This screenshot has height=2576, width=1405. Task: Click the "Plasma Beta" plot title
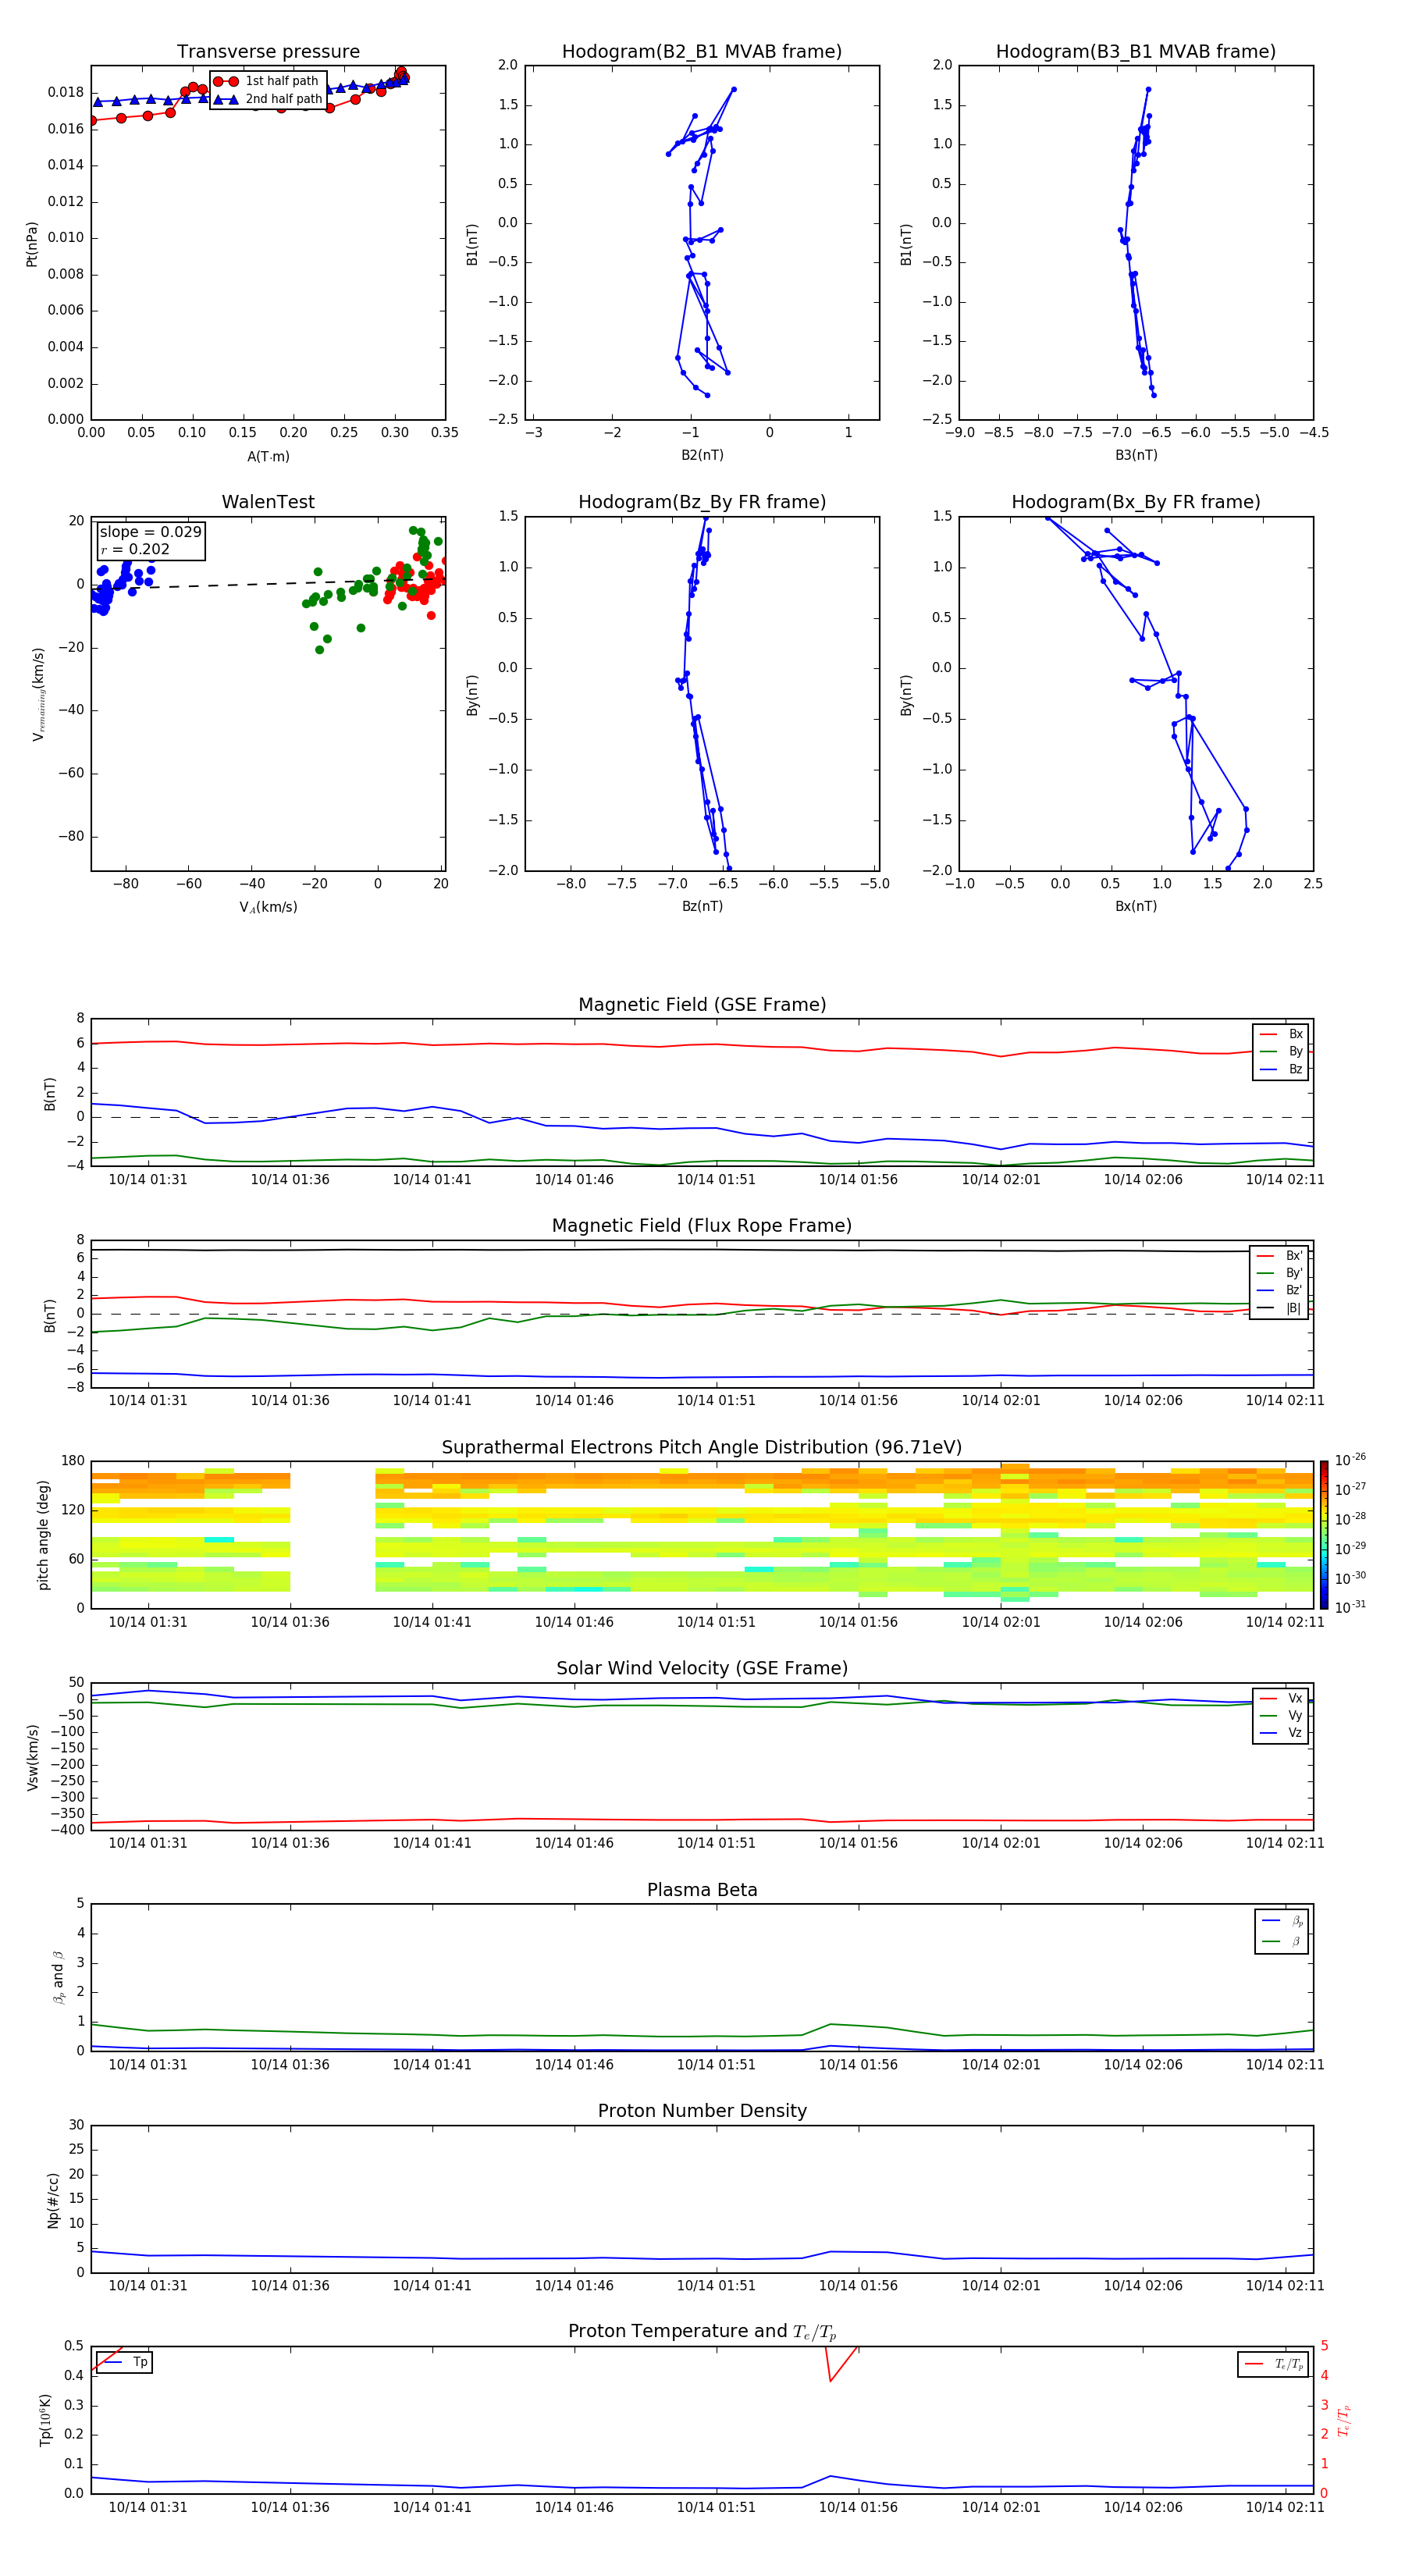(702, 1891)
